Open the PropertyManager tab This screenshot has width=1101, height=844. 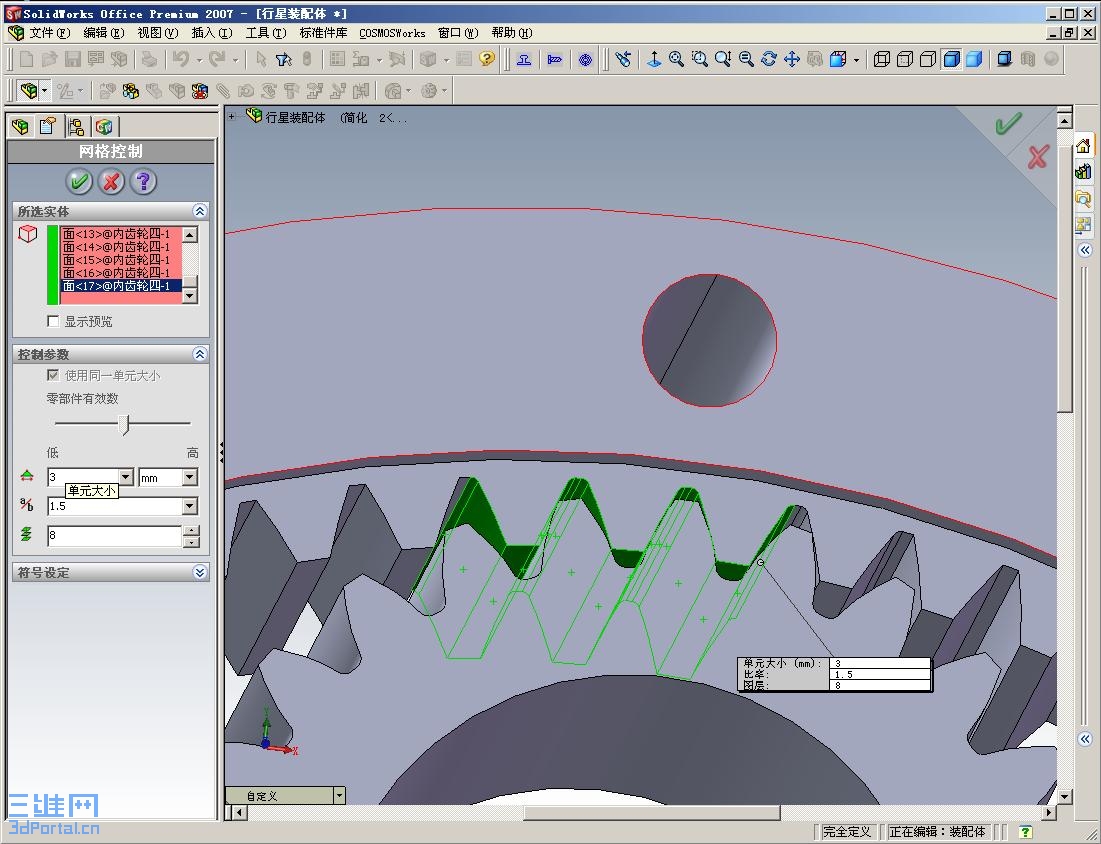pos(48,126)
